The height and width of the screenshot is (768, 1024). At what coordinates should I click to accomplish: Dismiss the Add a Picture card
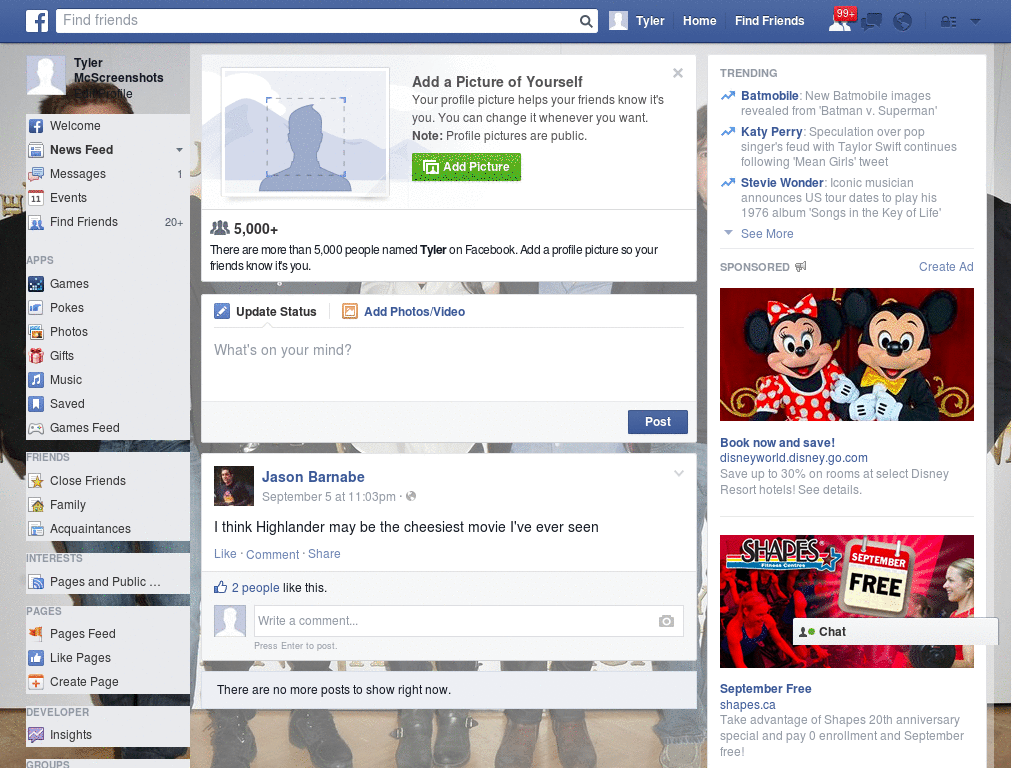coord(678,73)
